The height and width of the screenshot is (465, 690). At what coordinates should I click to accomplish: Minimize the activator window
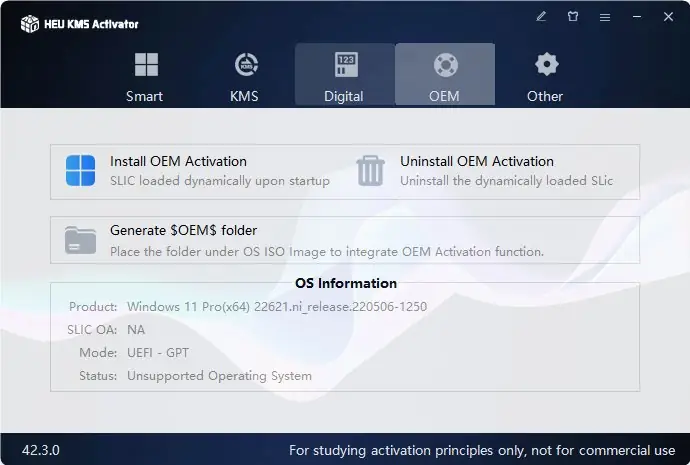pos(637,17)
